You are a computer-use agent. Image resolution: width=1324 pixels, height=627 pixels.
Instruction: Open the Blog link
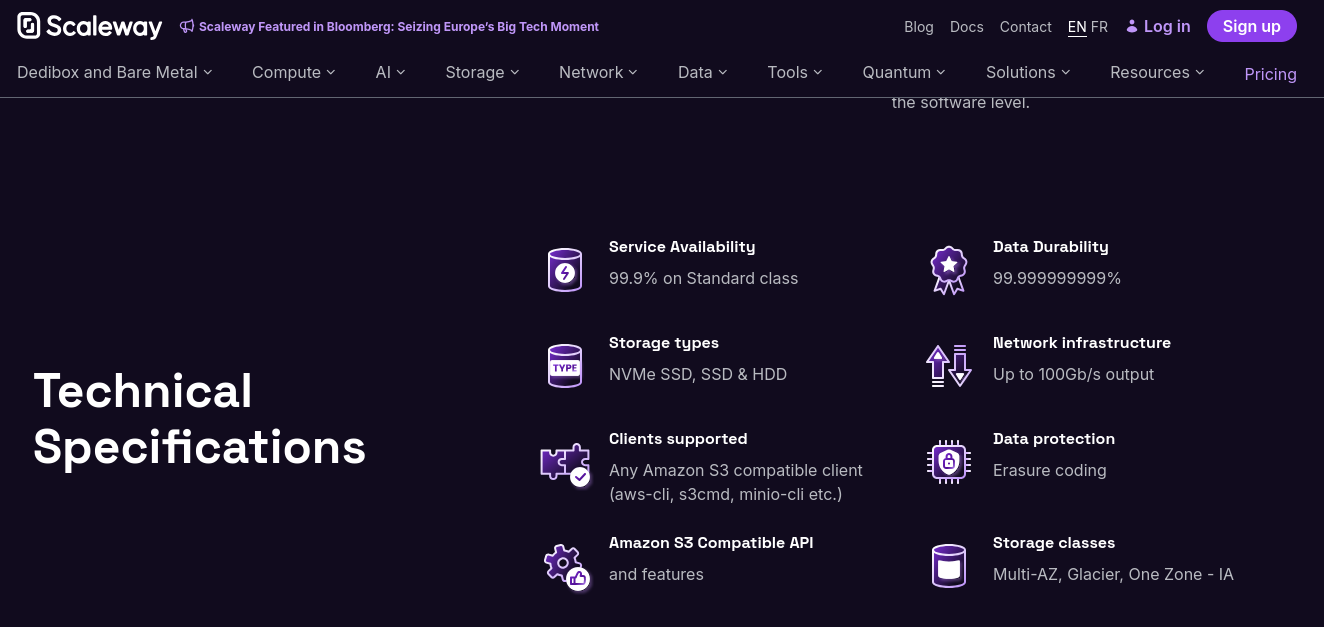[918, 27]
